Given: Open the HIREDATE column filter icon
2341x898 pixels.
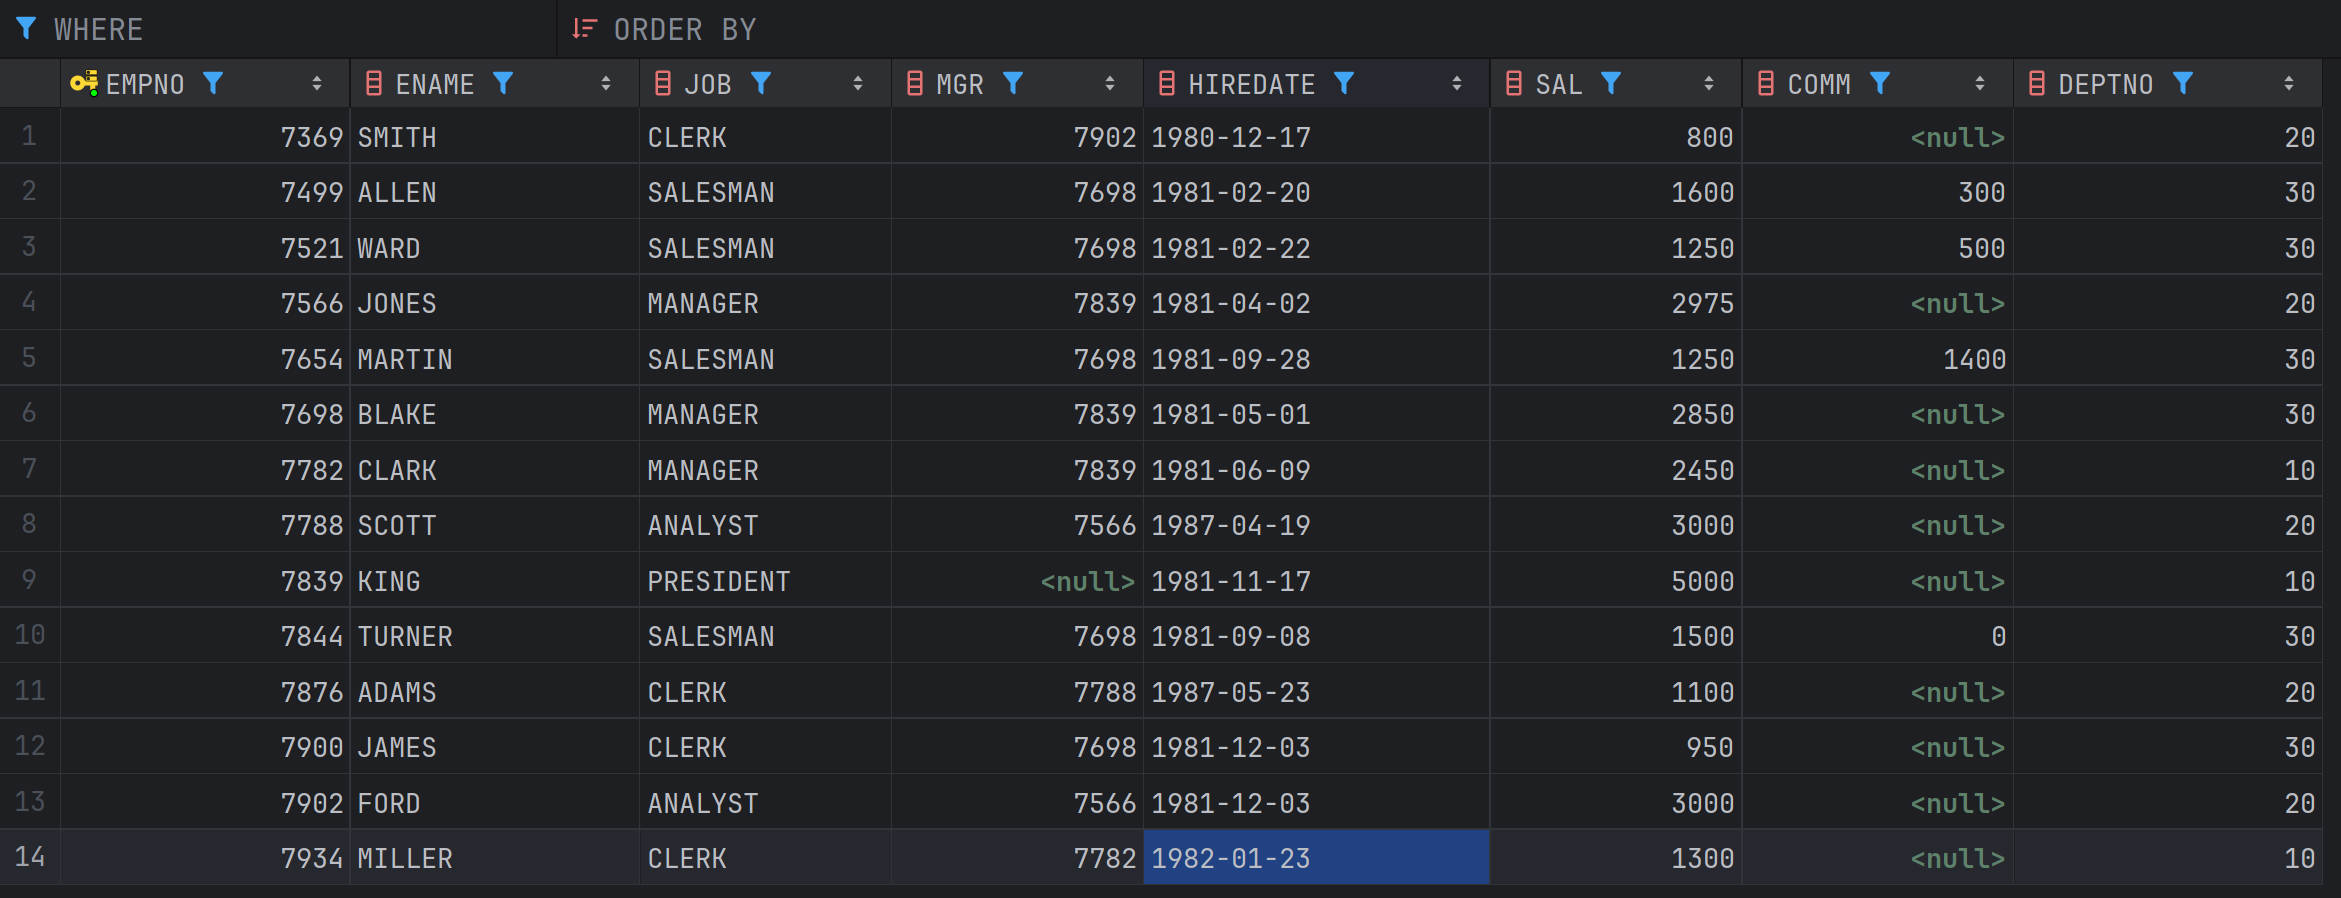Looking at the screenshot, I should click(1344, 84).
